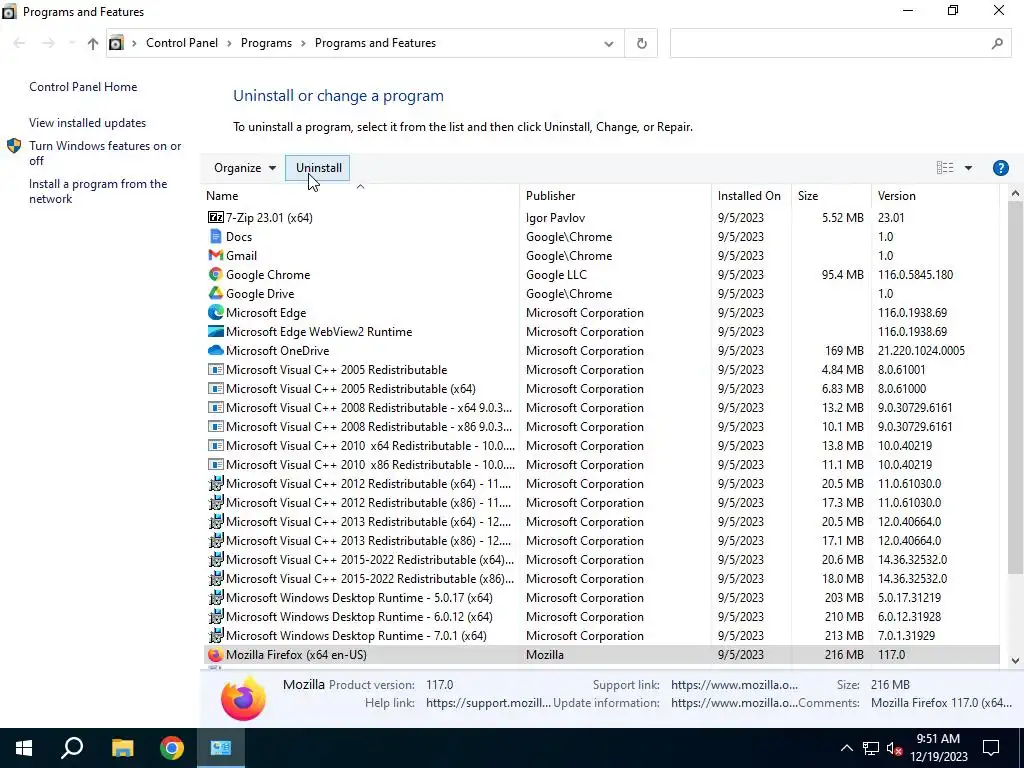Sort by the Publisher column header
Screen dimensions: 1024x768
click(616, 195)
